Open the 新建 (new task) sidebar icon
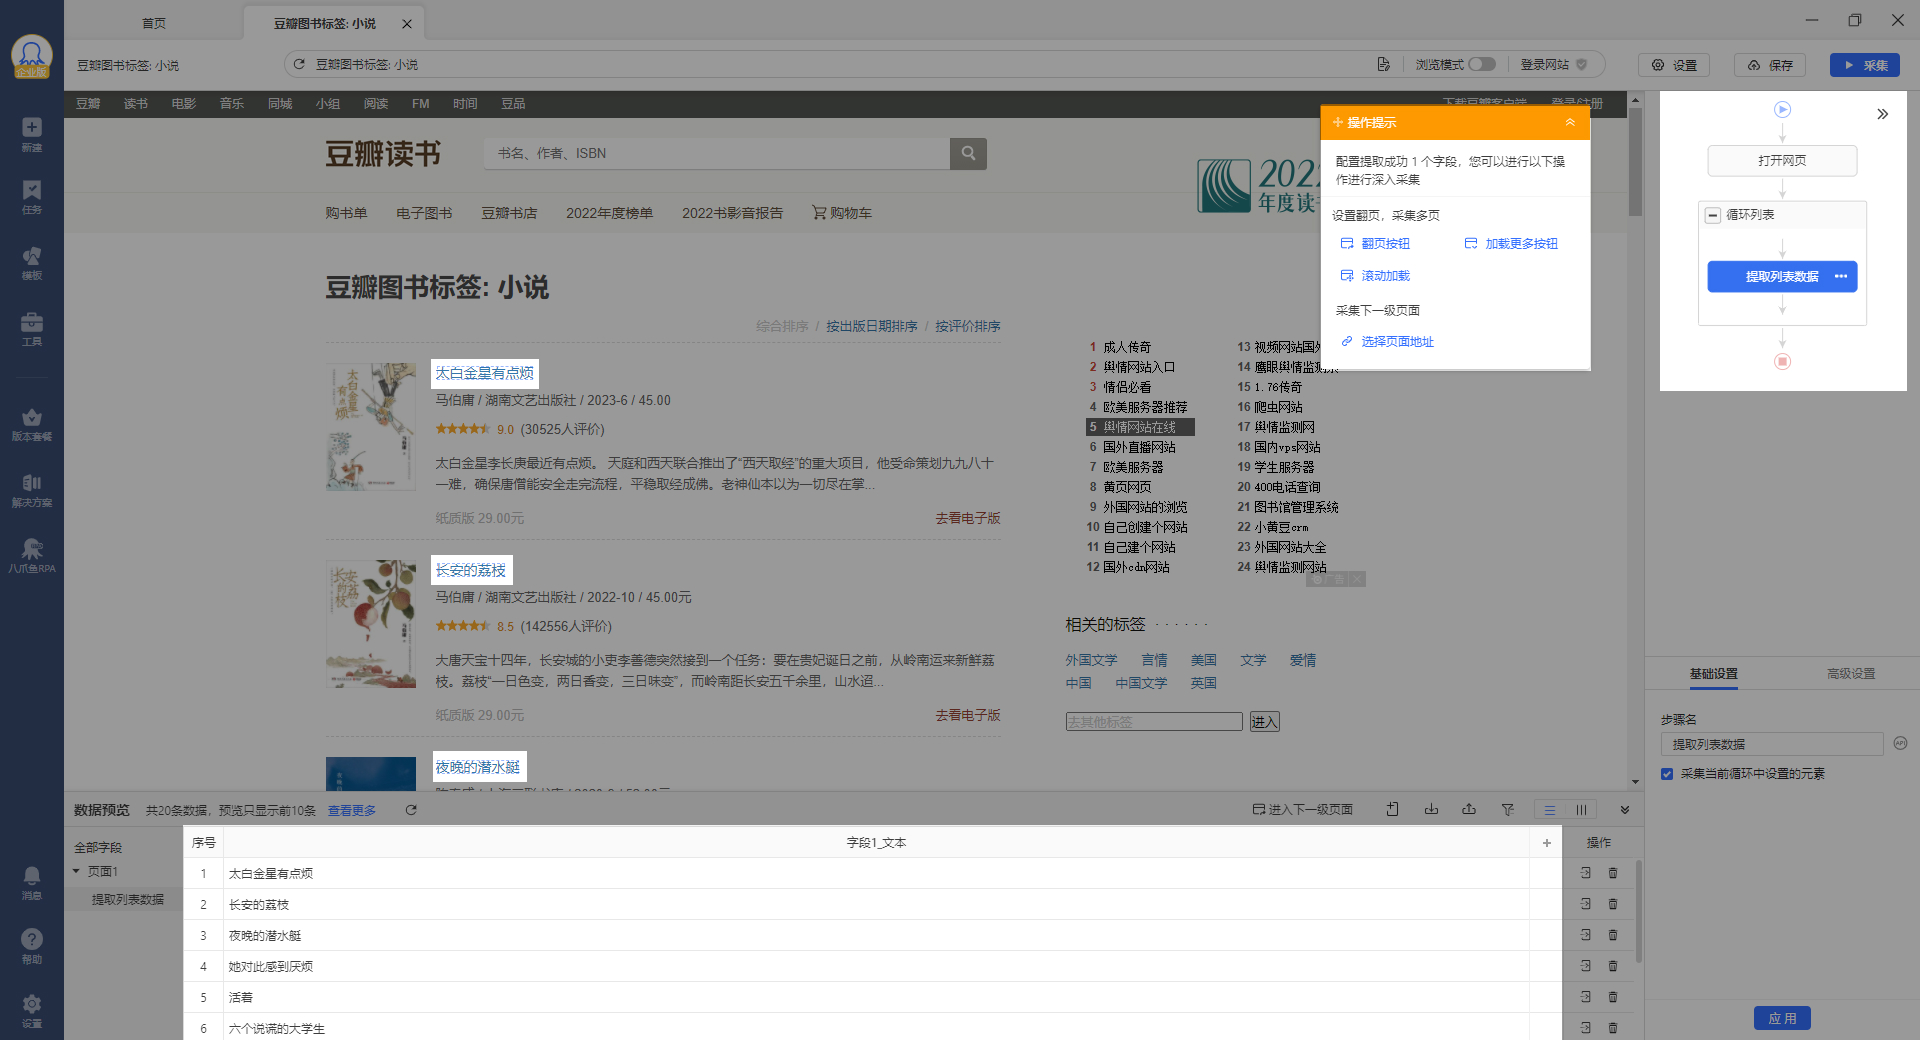This screenshot has width=1920, height=1040. pyautogui.click(x=32, y=134)
